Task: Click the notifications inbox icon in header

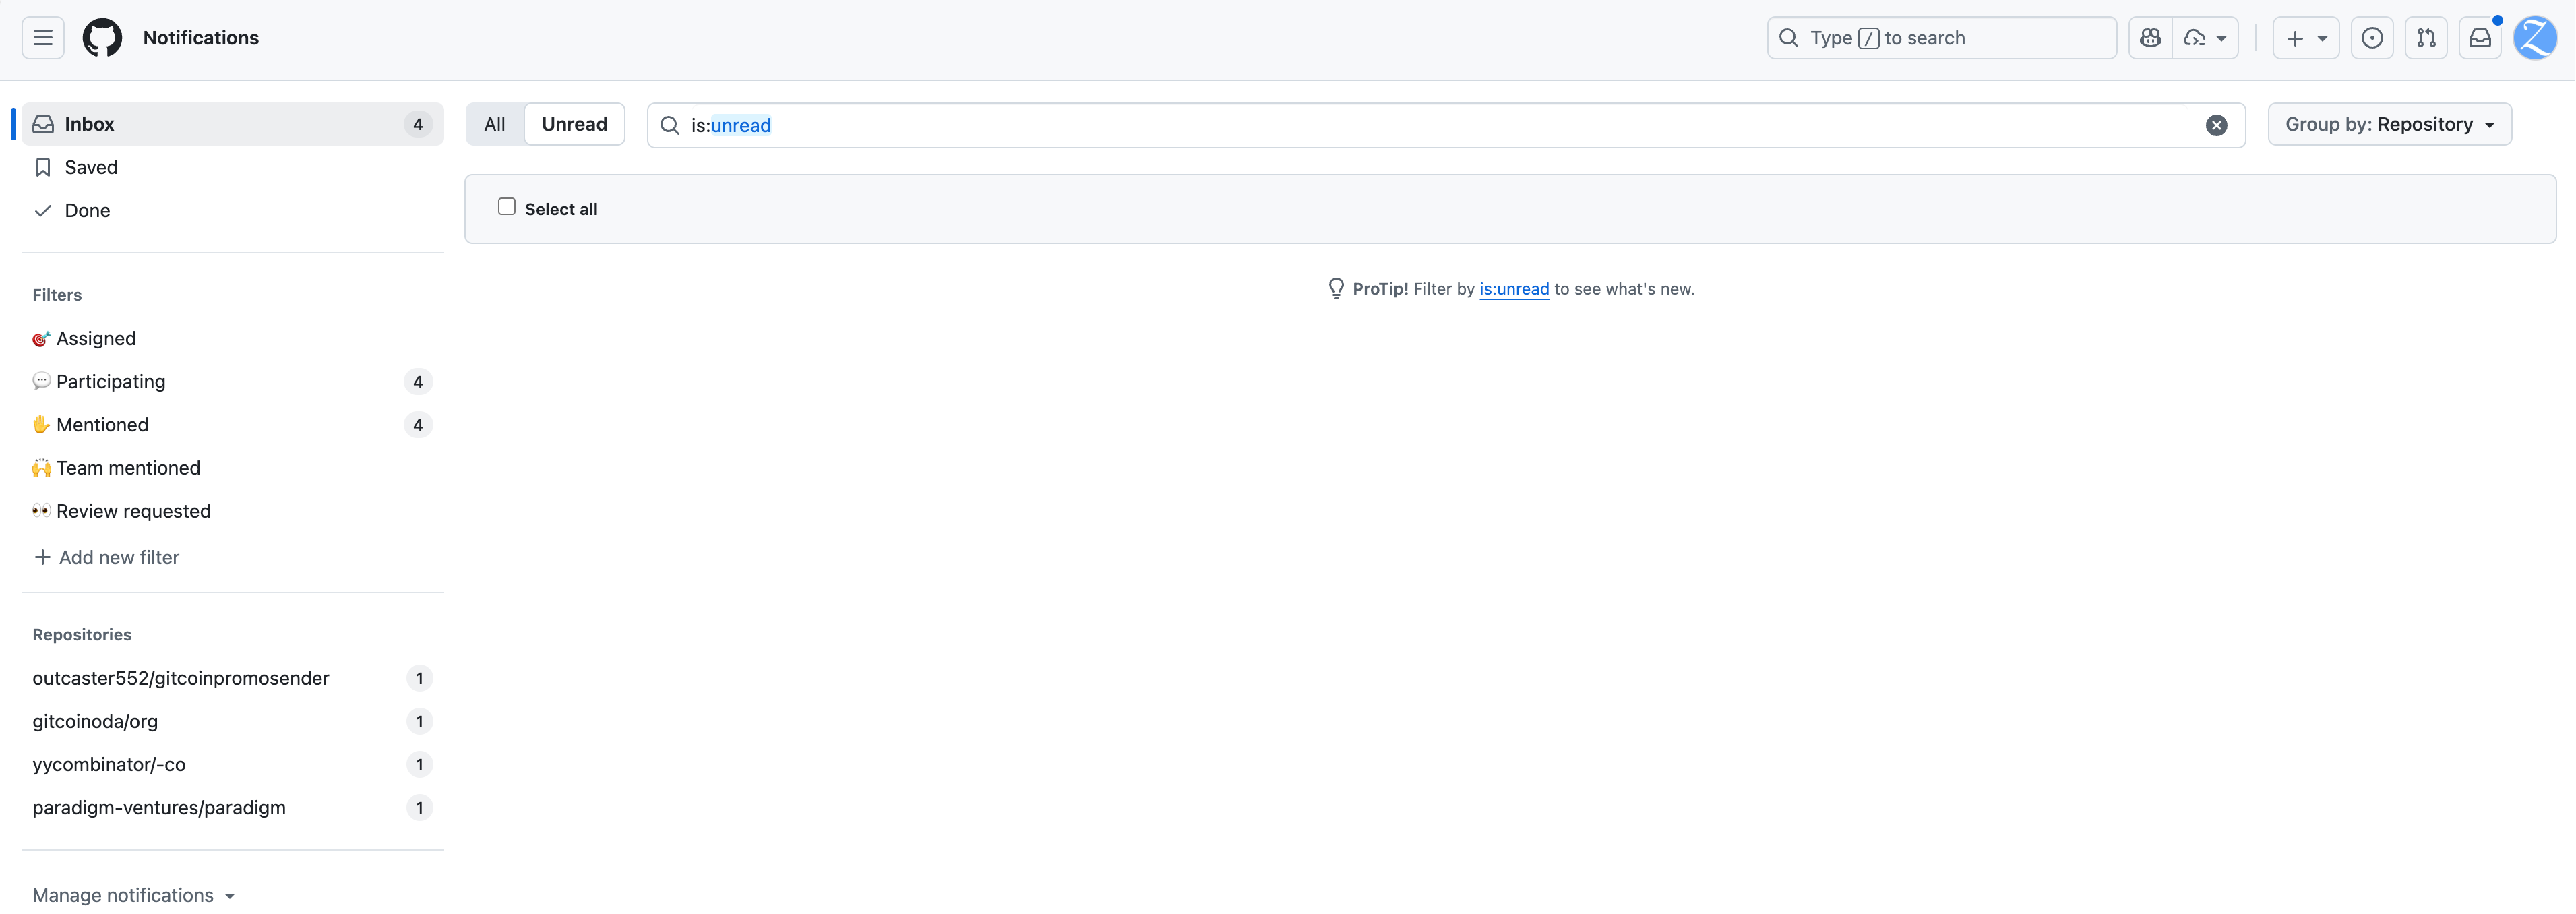Action: click(2480, 38)
